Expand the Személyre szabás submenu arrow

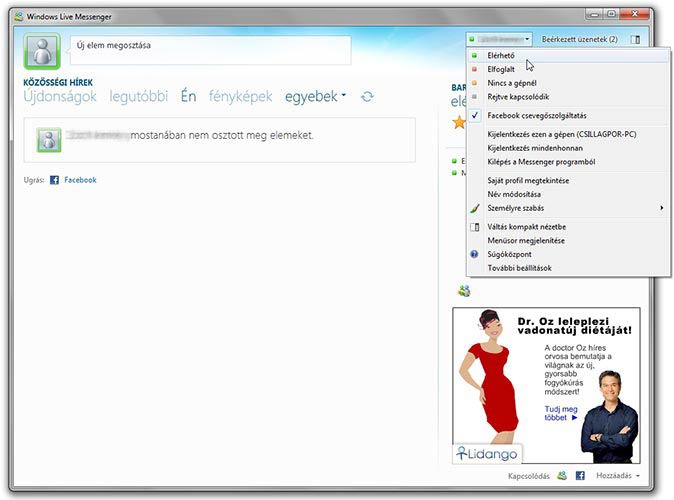coord(661,208)
